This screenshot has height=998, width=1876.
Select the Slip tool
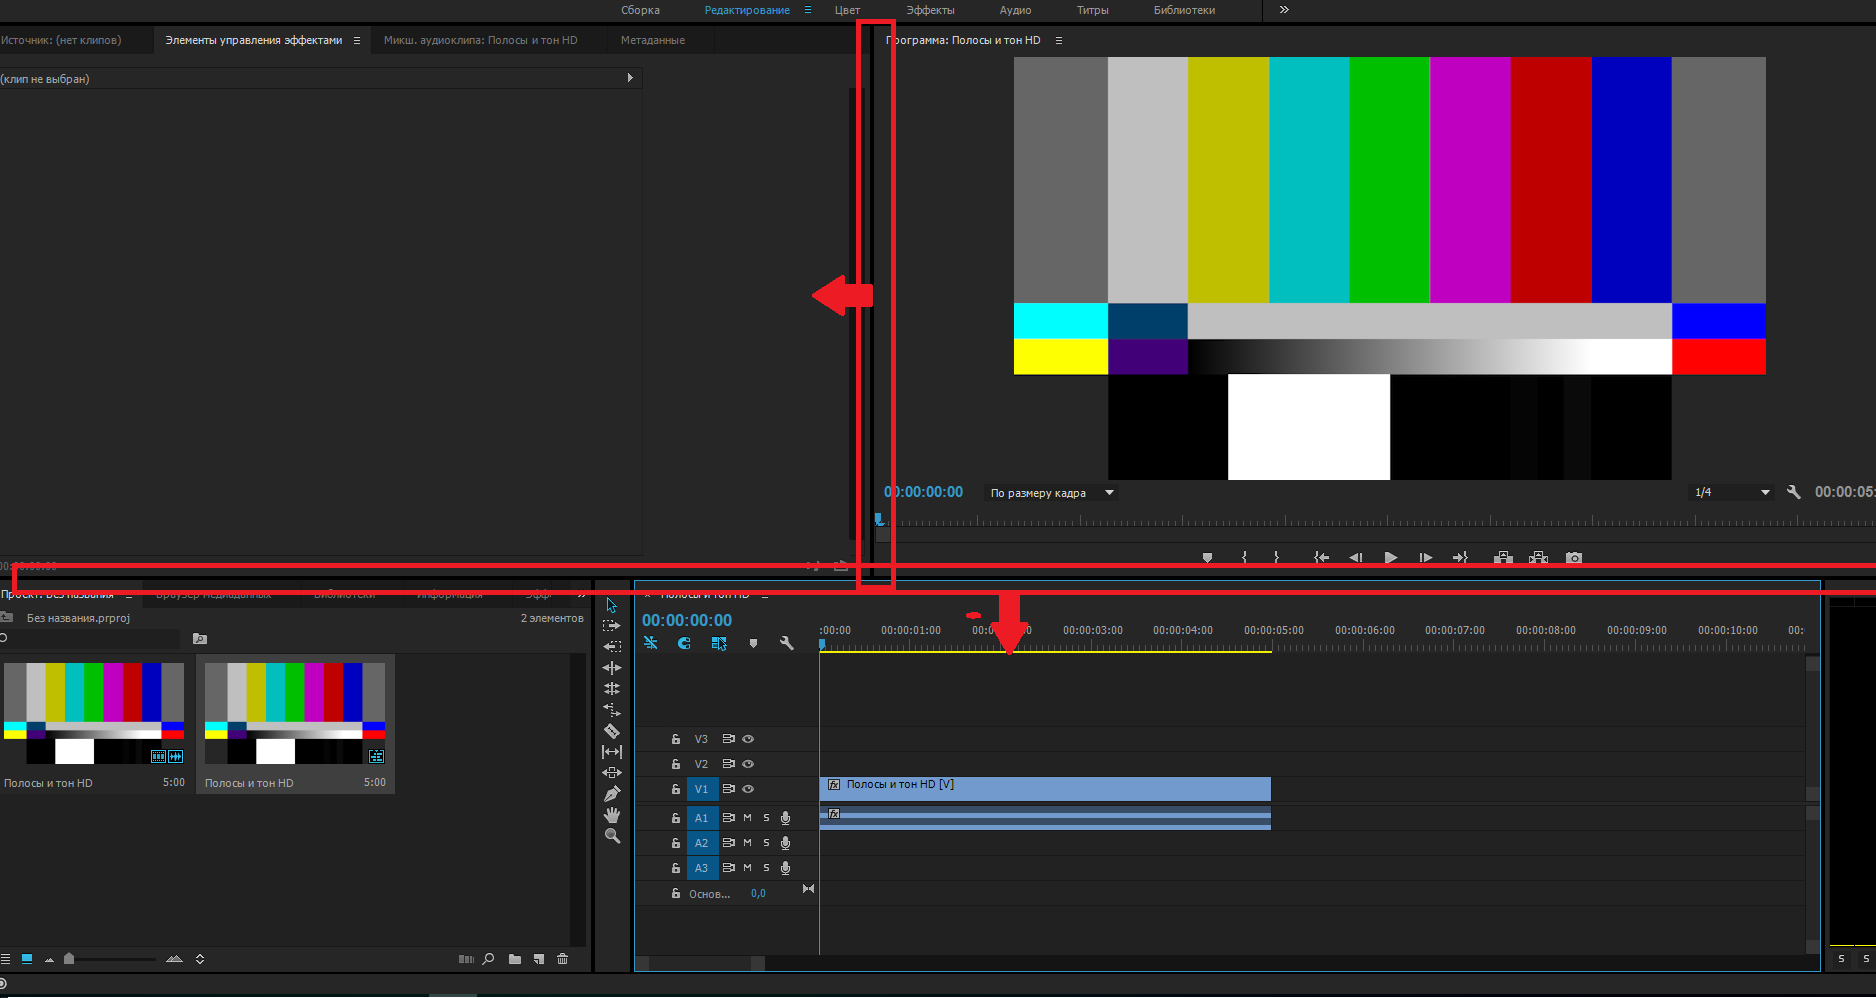(x=612, y=752)
